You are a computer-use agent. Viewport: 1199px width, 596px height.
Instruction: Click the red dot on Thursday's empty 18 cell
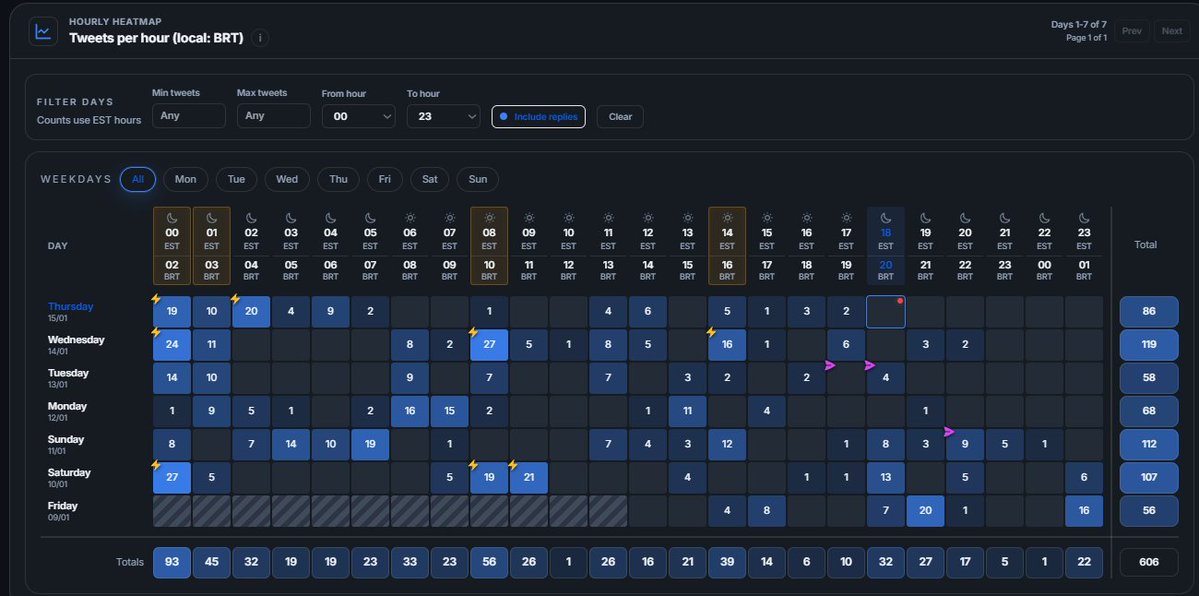click(x=900, y=299)
